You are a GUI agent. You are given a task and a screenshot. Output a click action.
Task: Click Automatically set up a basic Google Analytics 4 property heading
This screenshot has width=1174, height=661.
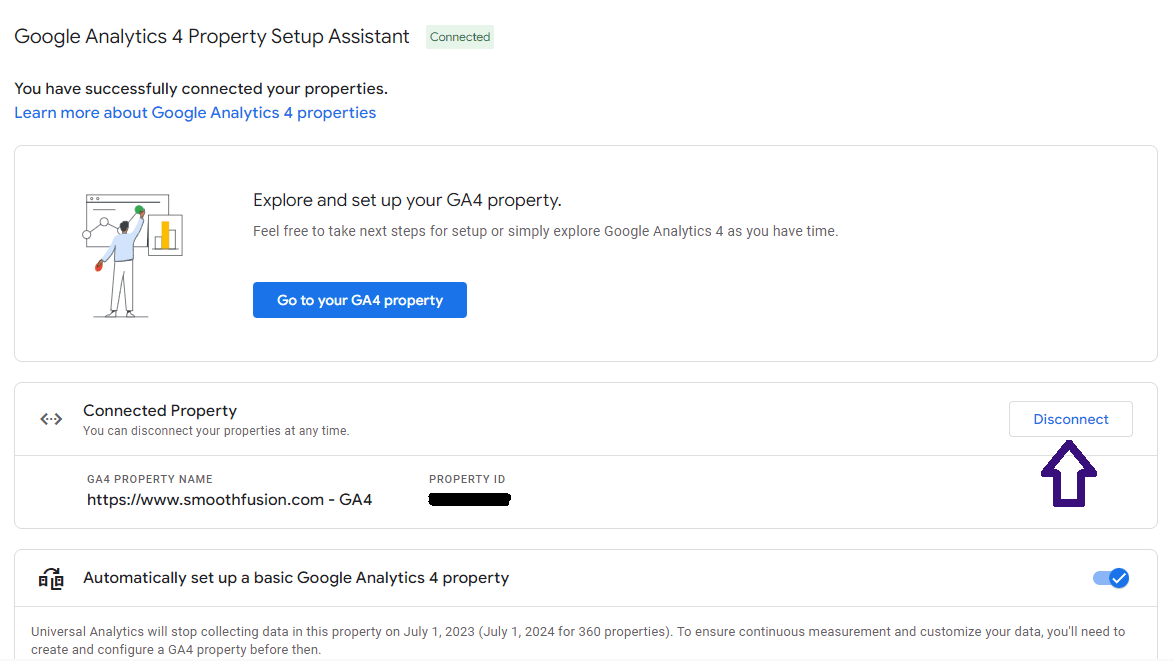(296, 578)
